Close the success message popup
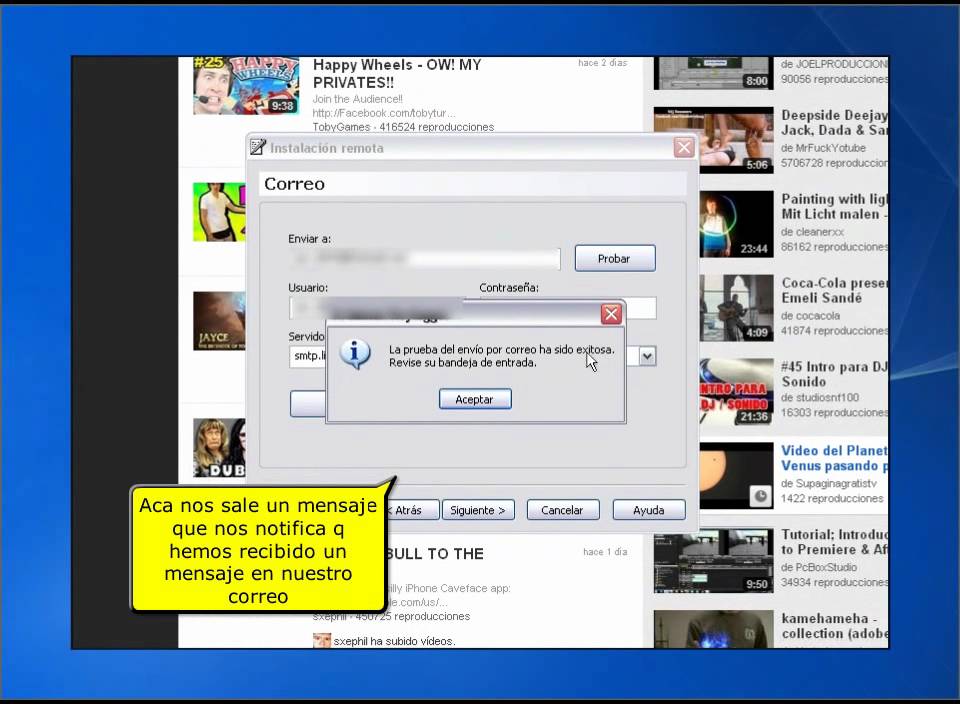 [x=611, y=314]
